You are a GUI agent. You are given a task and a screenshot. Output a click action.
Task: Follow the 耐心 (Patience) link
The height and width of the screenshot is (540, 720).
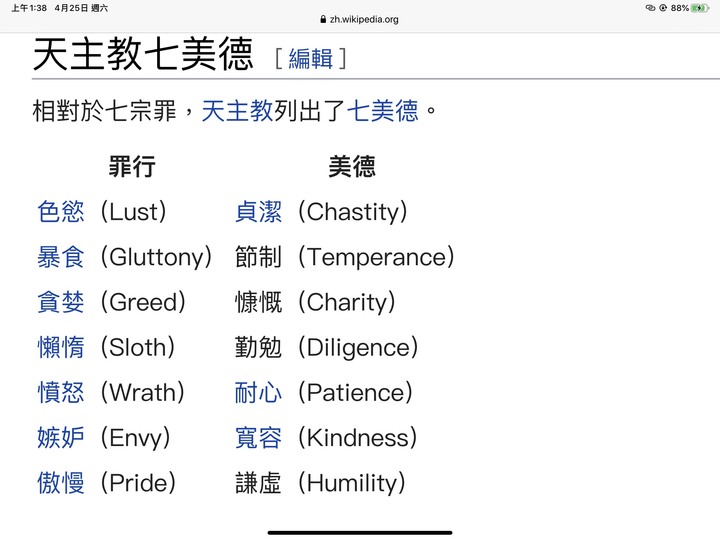(258, 393)
